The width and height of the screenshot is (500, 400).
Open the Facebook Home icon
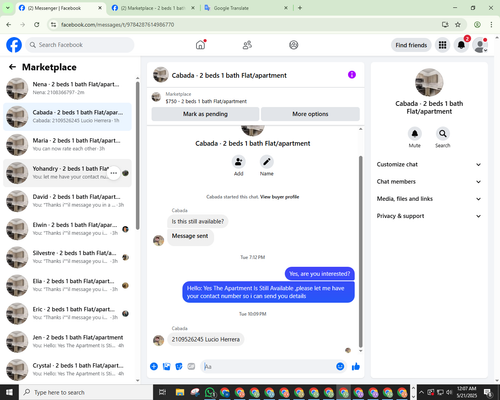pos(200,45)
